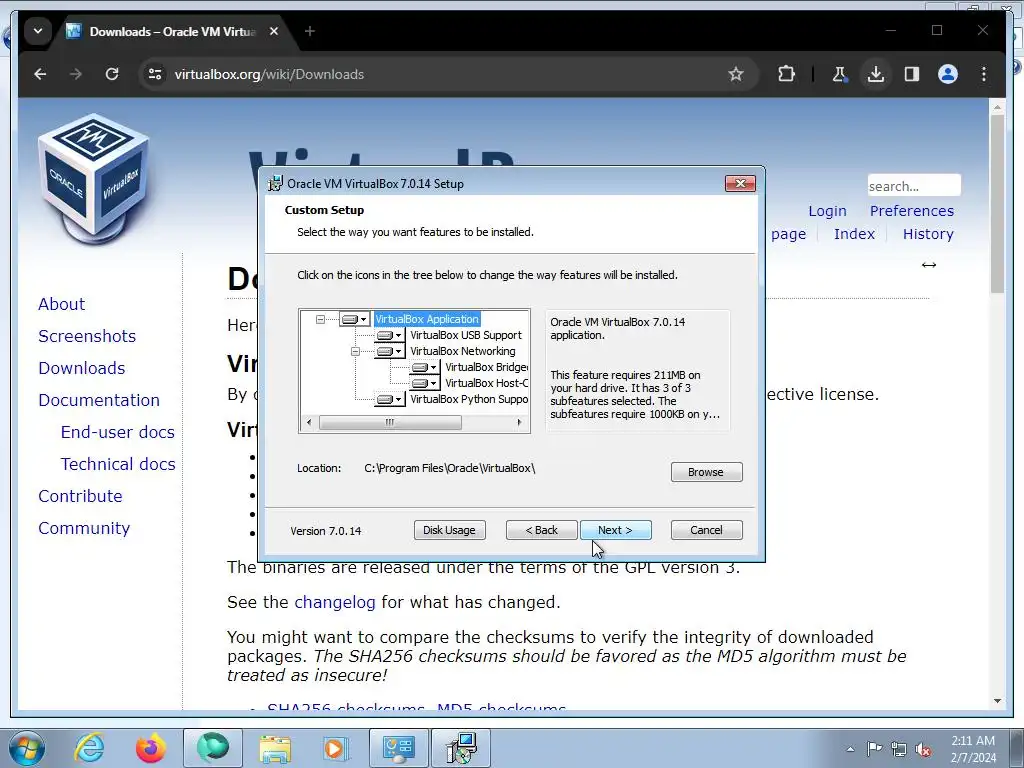Open Disk Usage dialog
This screenshot has width=1024, height=768.
449,530
